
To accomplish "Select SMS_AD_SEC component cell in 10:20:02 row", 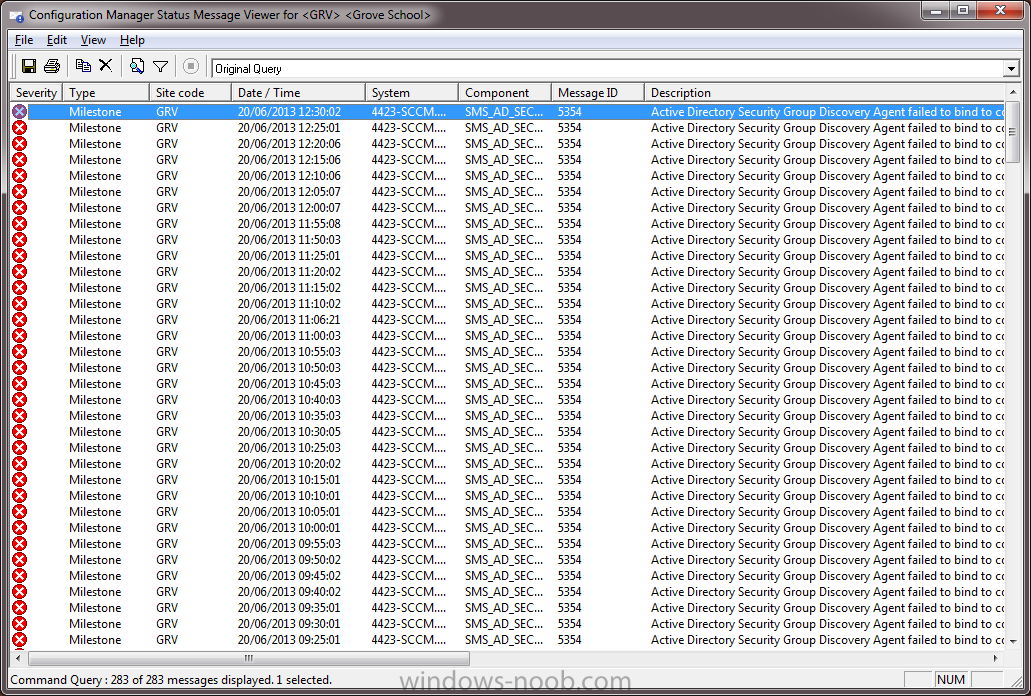I will coord(504,463).
